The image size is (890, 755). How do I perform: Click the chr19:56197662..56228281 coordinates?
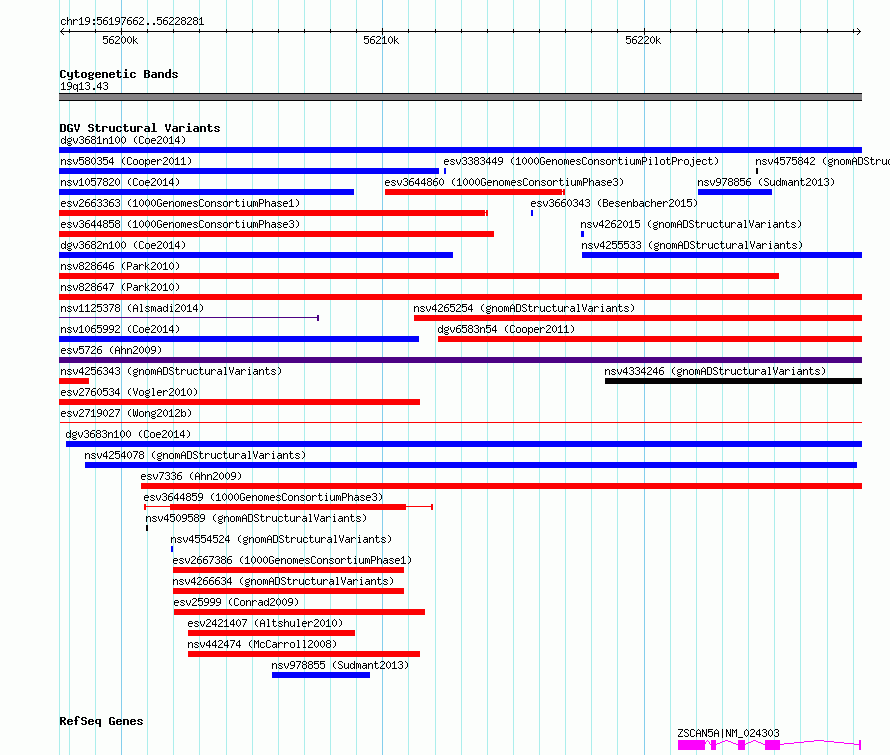[132, 21]
